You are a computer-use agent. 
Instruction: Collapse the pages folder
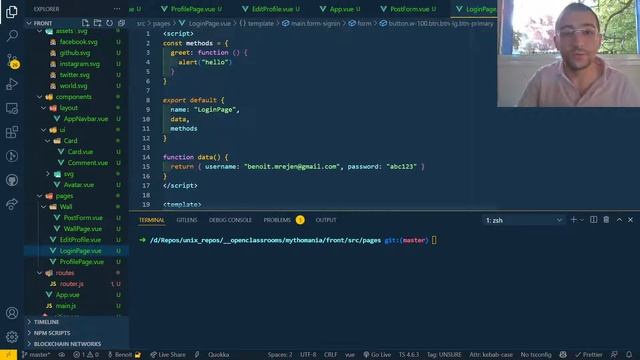click(x=40, y=196)
